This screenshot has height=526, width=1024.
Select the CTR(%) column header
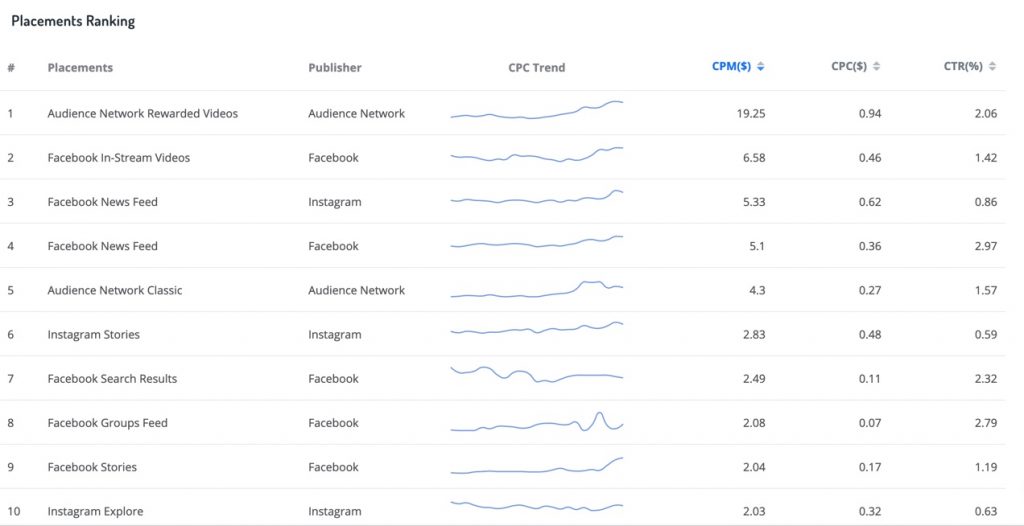963,67
